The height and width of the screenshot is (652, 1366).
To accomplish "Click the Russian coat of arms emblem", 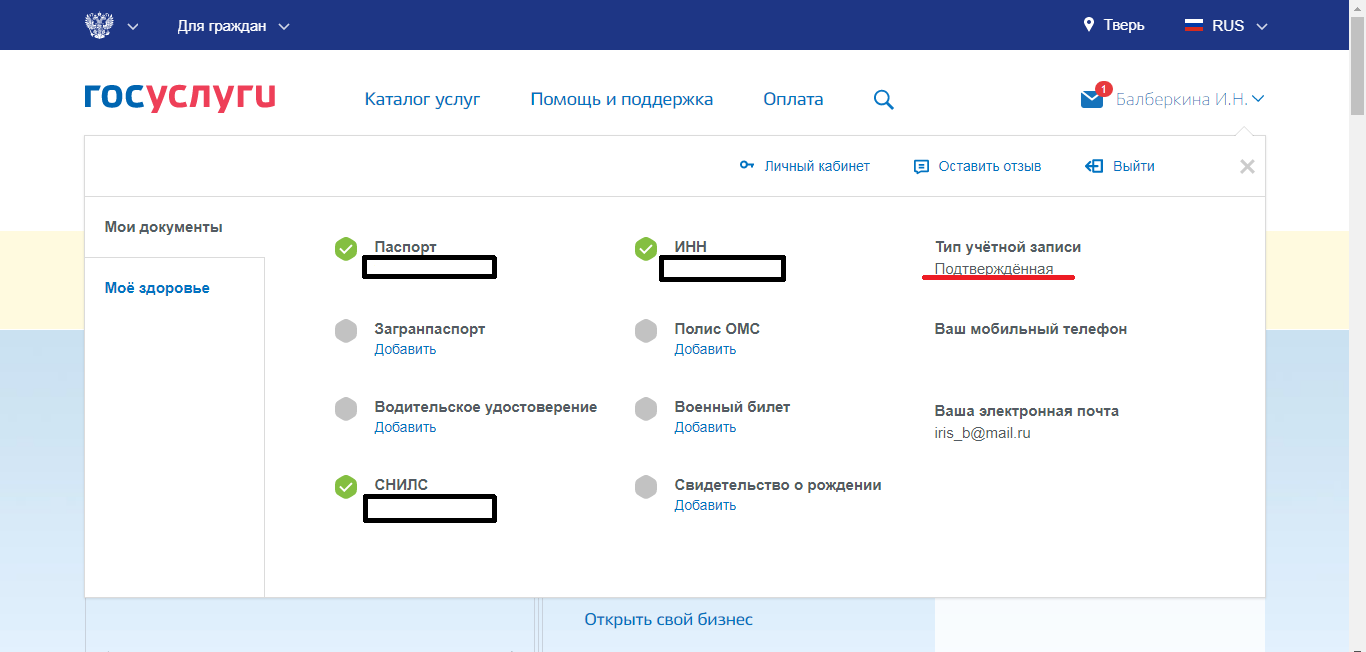I will click(99, 25).
